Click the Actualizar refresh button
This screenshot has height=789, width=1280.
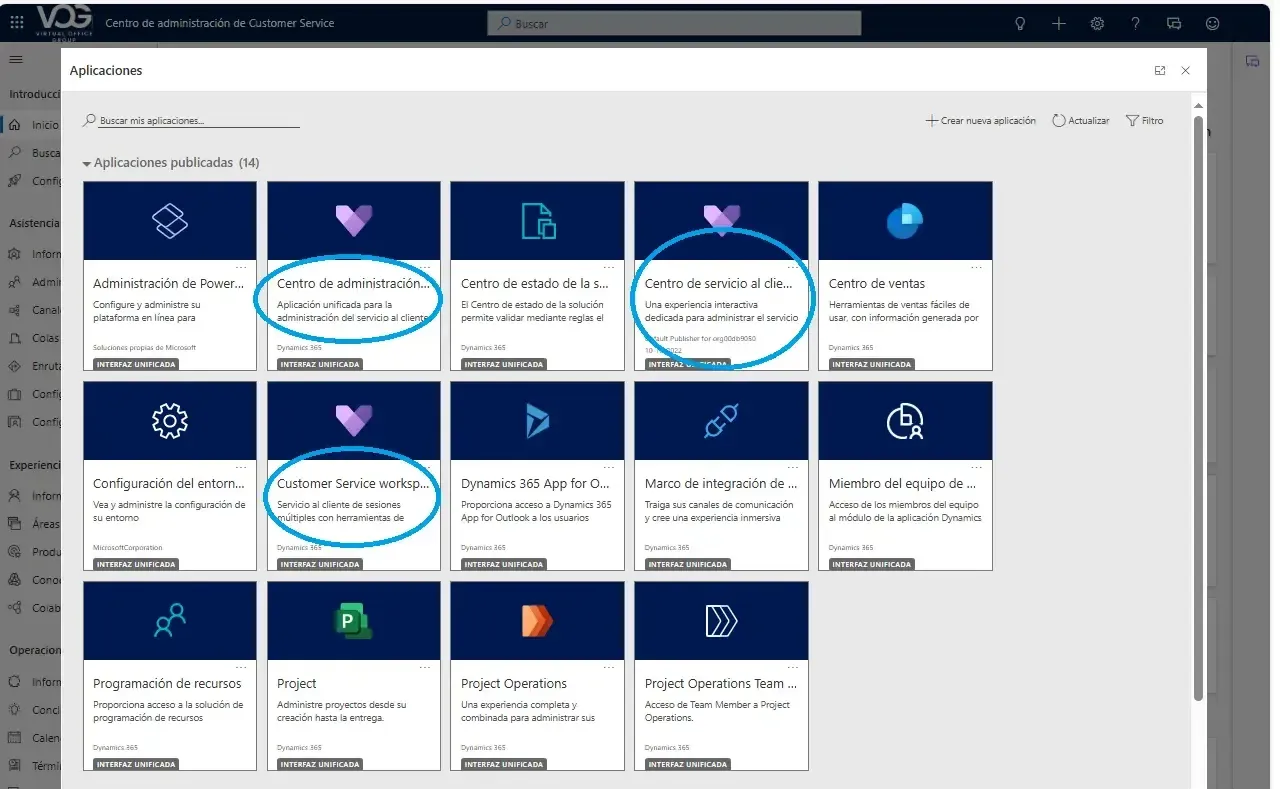(1080, 121)
